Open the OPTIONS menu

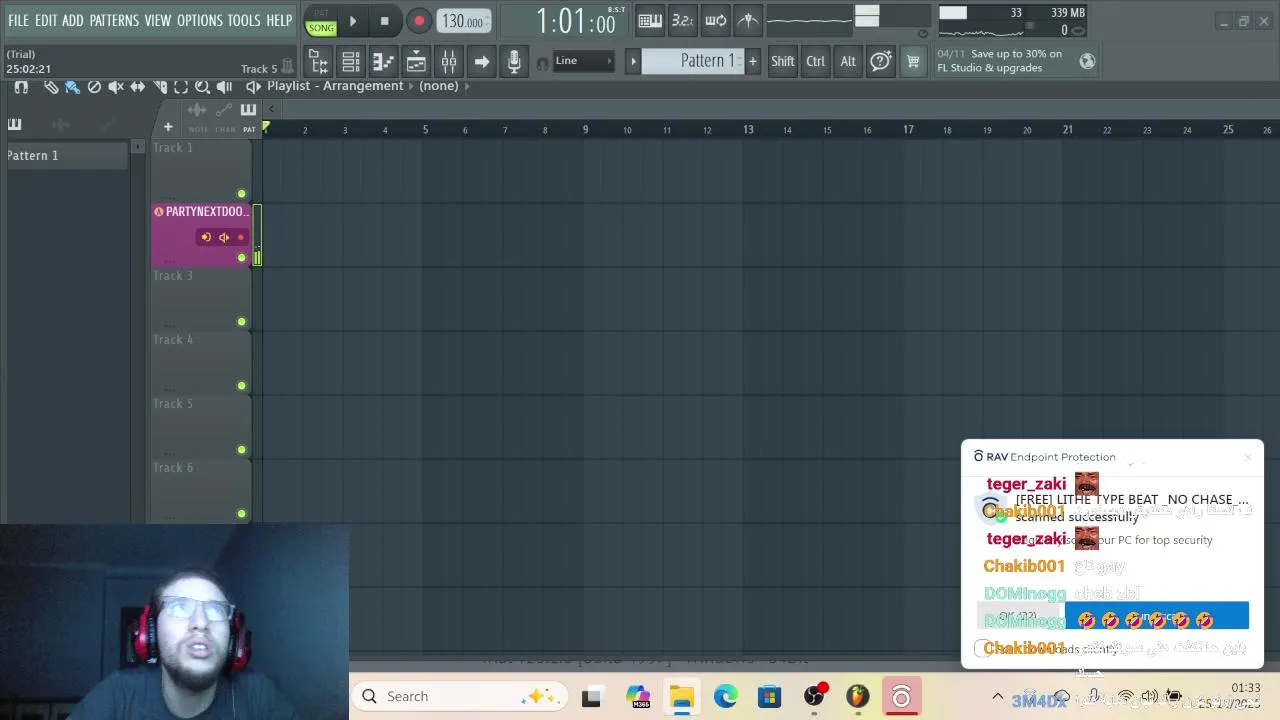click(x=200, y=20)
